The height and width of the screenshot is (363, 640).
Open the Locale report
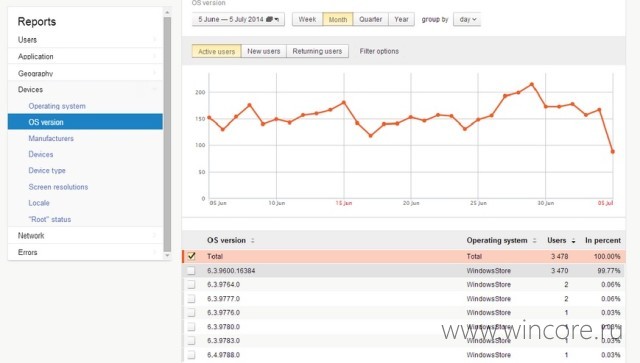pyautogui.click(x=39, y=203)
